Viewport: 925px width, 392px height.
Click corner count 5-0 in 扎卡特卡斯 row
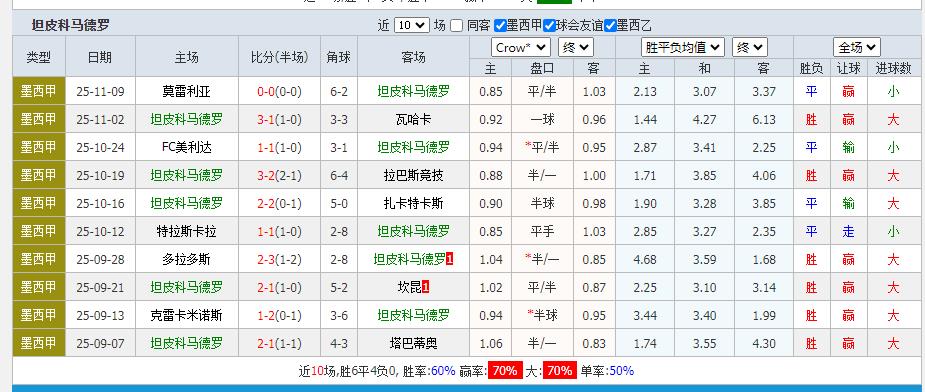[339, 204]
